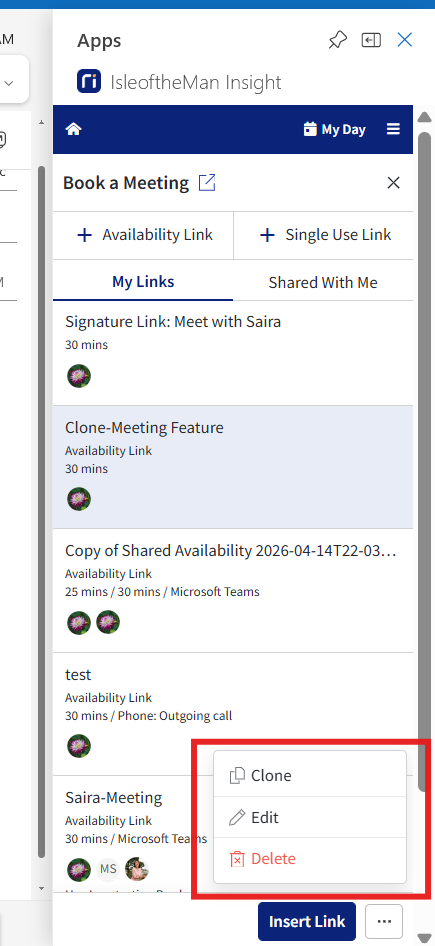The height and width of the screenshot is (946, 435).
Task: Close the Book a Meeting panel
Action: [x=393, y=183]
